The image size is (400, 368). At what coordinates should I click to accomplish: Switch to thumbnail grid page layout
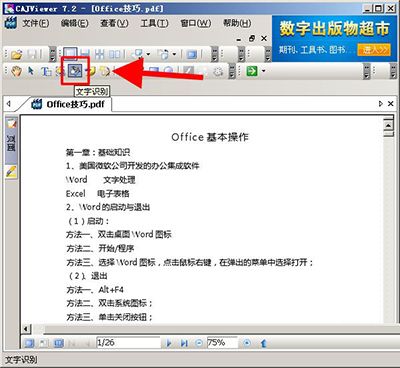(99, 54)
